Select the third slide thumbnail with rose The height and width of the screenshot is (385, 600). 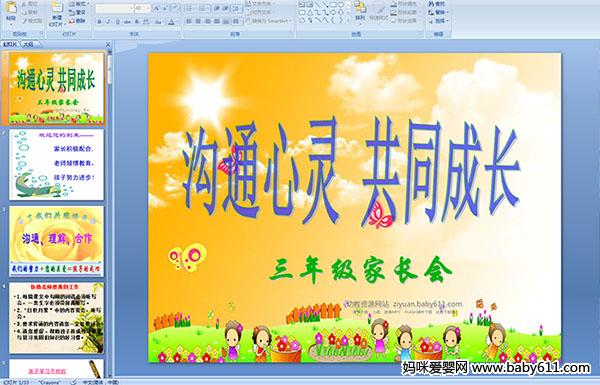[x=57, y=241]
